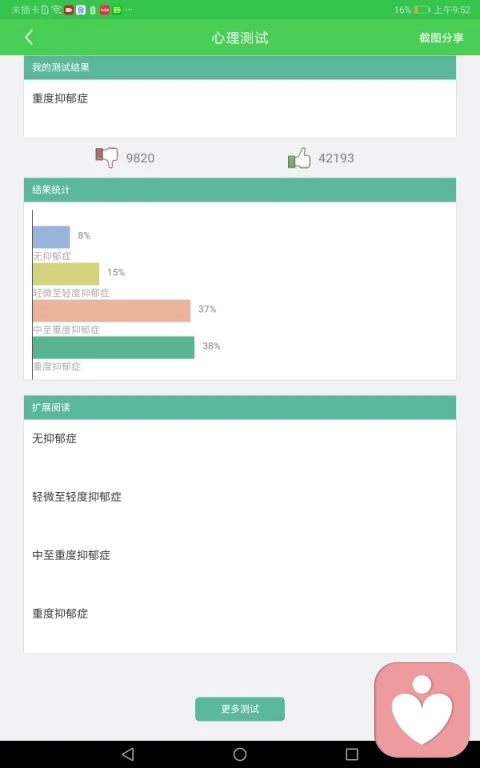Tap the thumbs-down icon
This screenshot has height=768, width=480.
pyautogui.click(x=106, y=157)
